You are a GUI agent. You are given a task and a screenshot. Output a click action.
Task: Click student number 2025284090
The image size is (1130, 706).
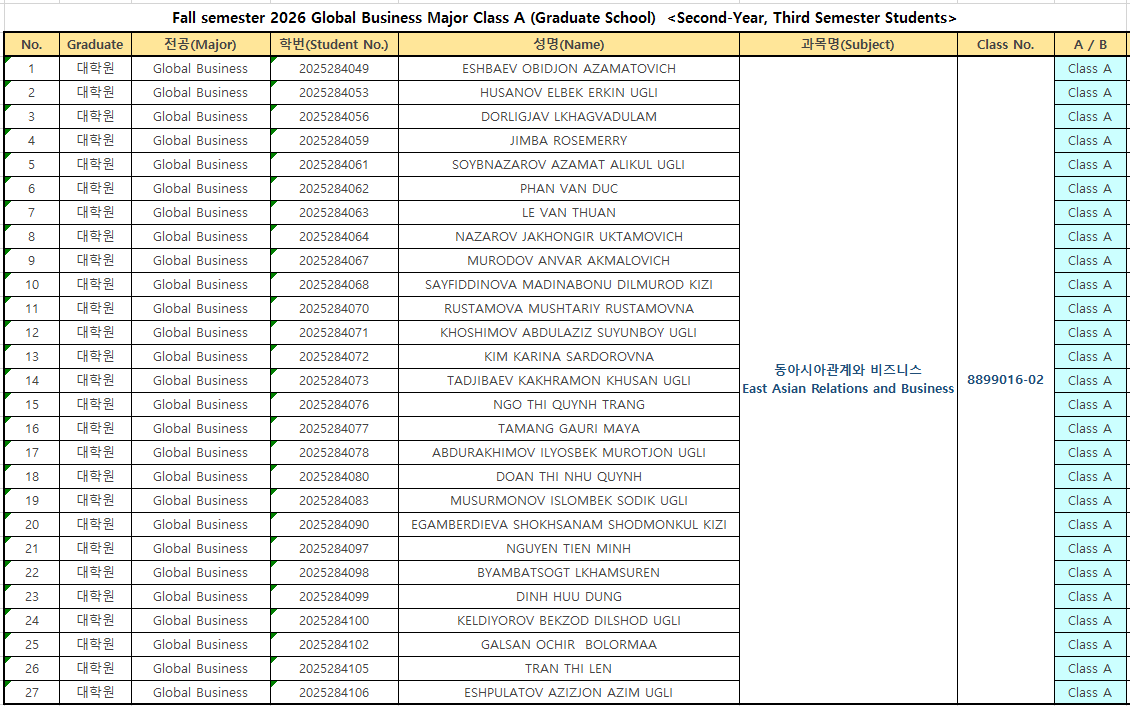tap(334, 524)
